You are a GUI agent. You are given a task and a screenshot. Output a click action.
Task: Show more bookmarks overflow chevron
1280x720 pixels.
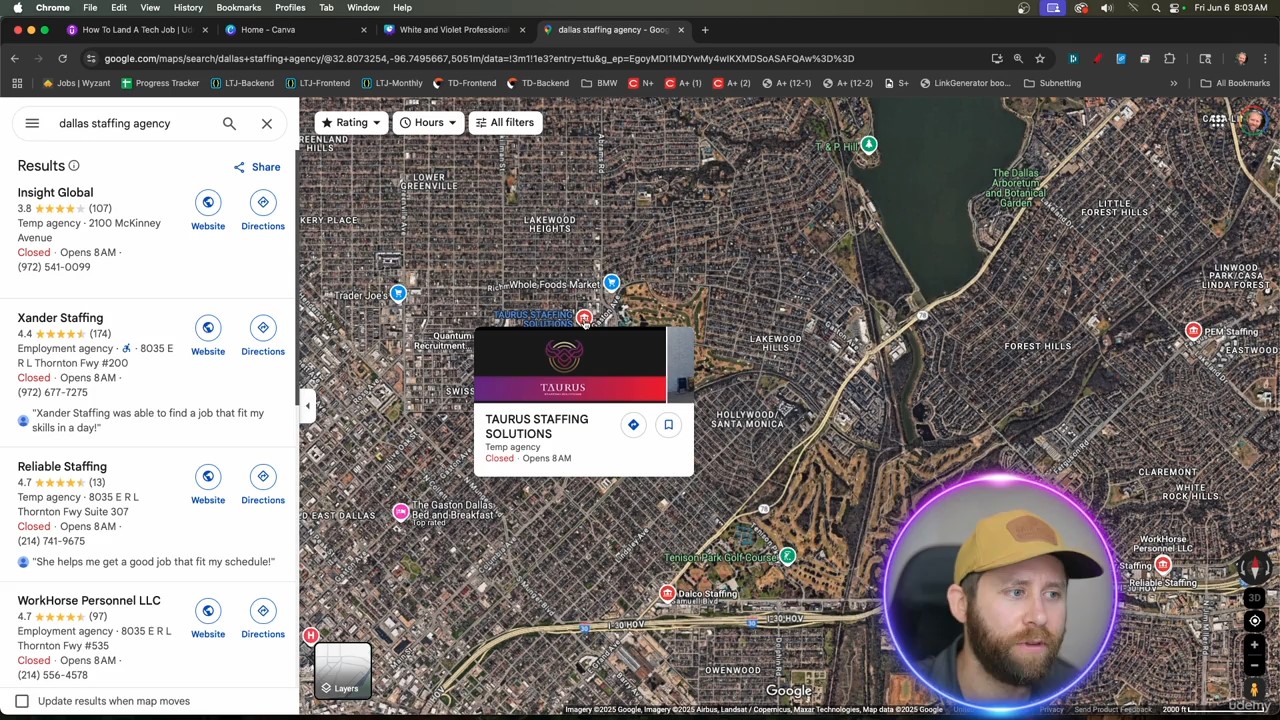point(1173,84)
